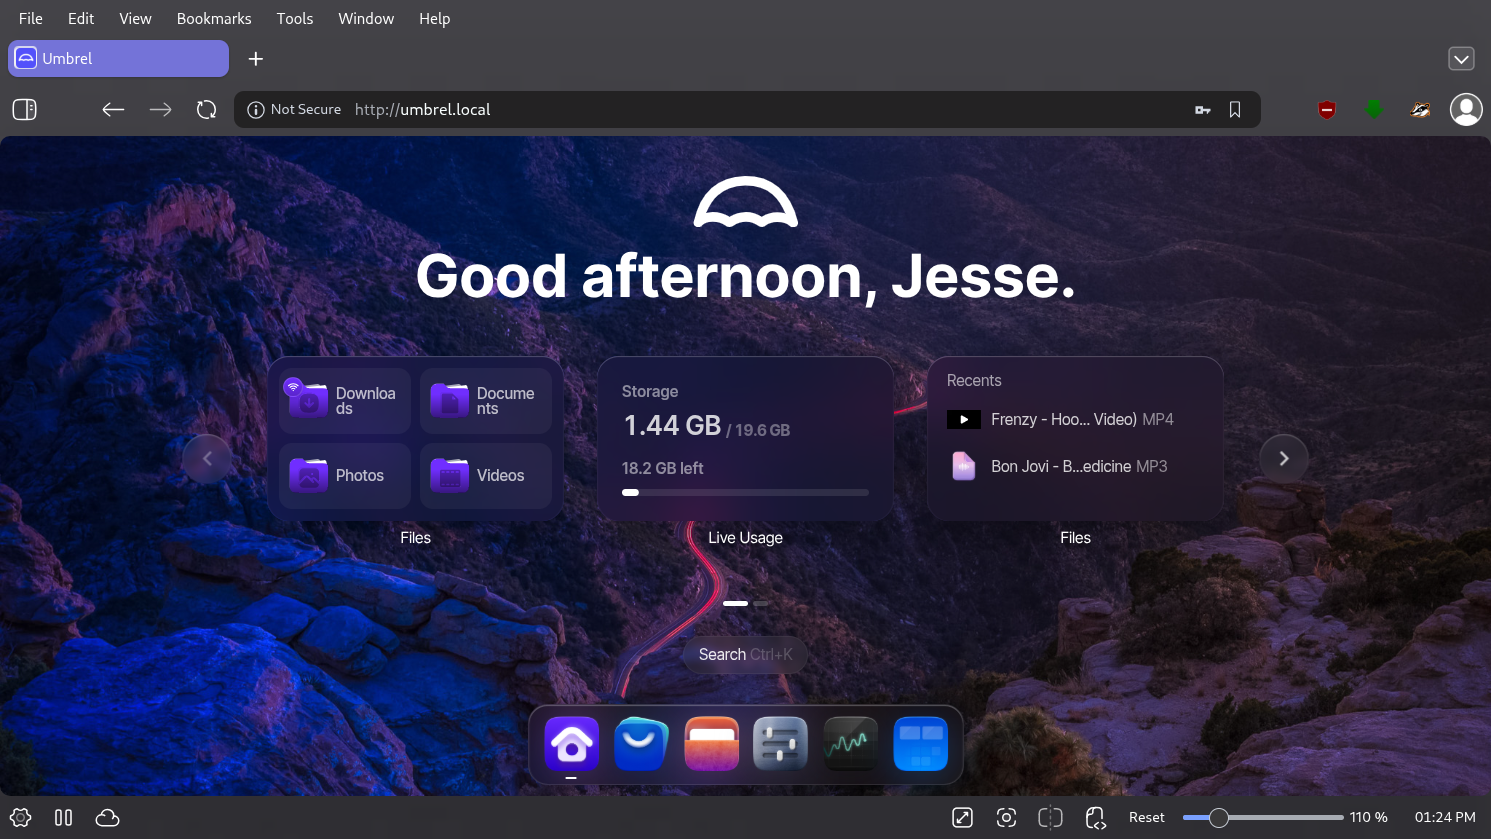This screenshot has width=1491, height=839.
Task: Expand the tab list dropdown arrow
Action: (1461, 59)
